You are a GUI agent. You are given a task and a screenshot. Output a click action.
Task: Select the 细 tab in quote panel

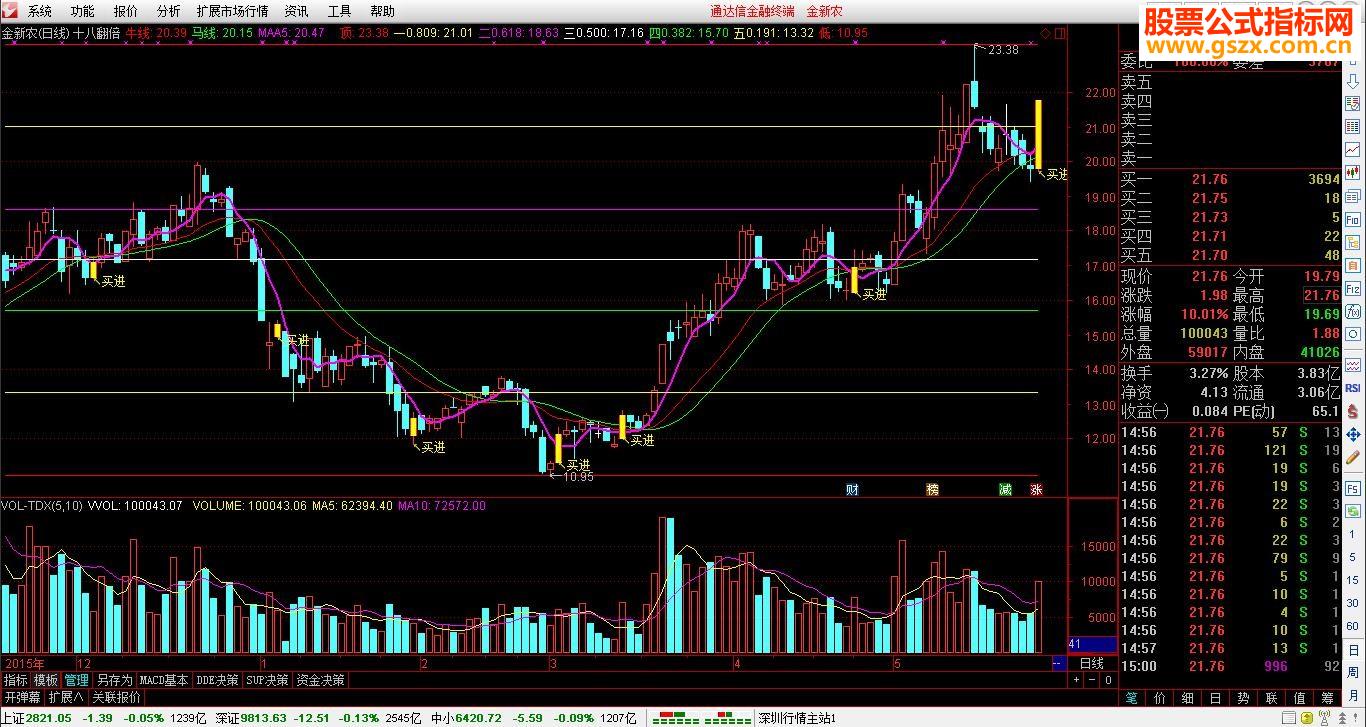[x=1187, y=698]
